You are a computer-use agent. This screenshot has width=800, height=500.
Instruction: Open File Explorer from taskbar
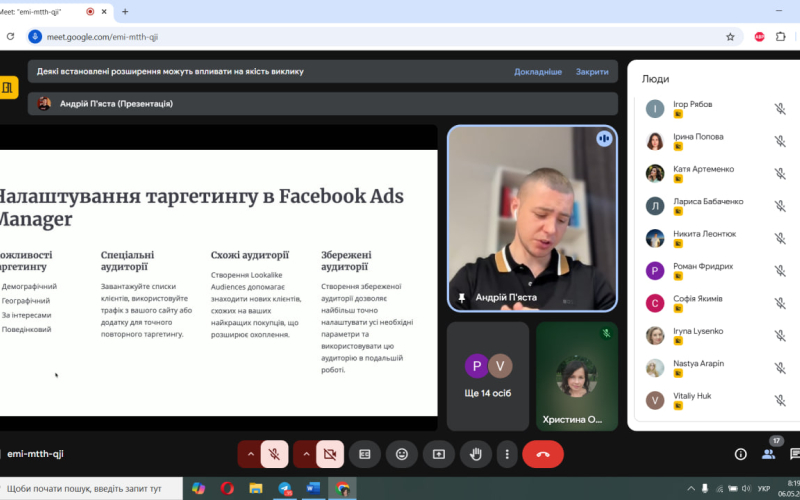coord(256,488)
